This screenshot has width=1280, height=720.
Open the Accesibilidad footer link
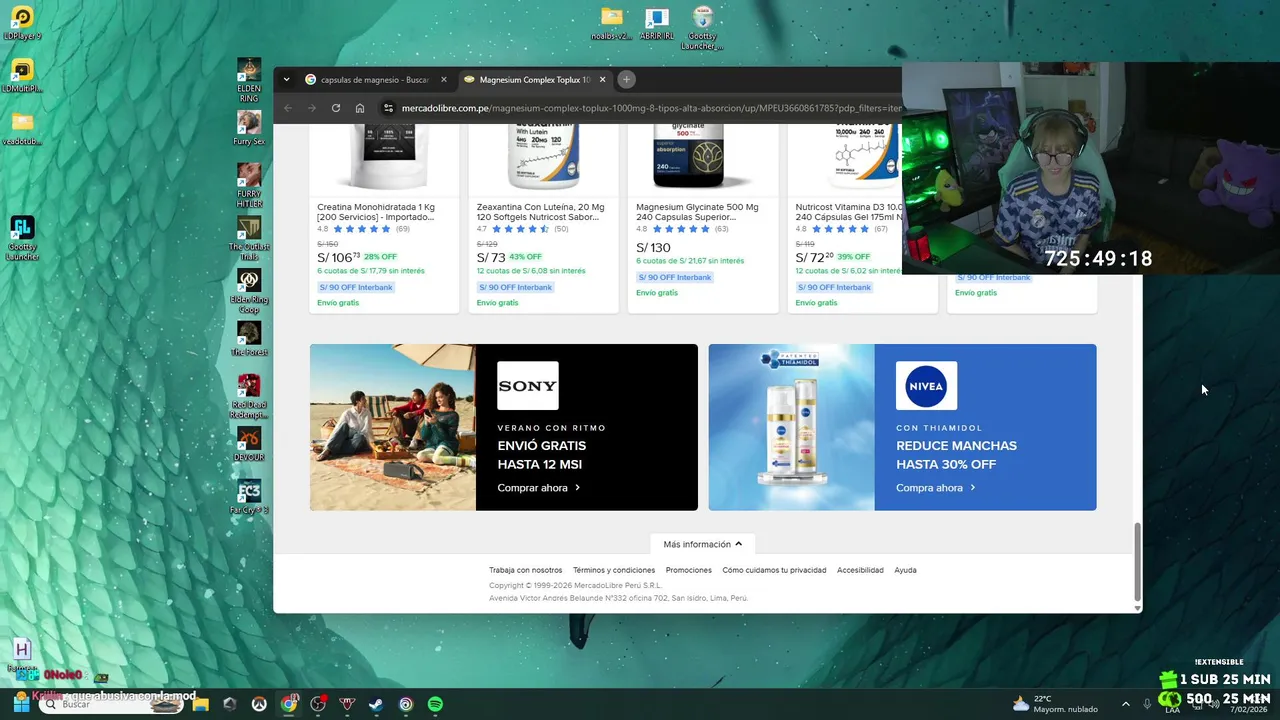pyautogui.click(x=860, y=570)
